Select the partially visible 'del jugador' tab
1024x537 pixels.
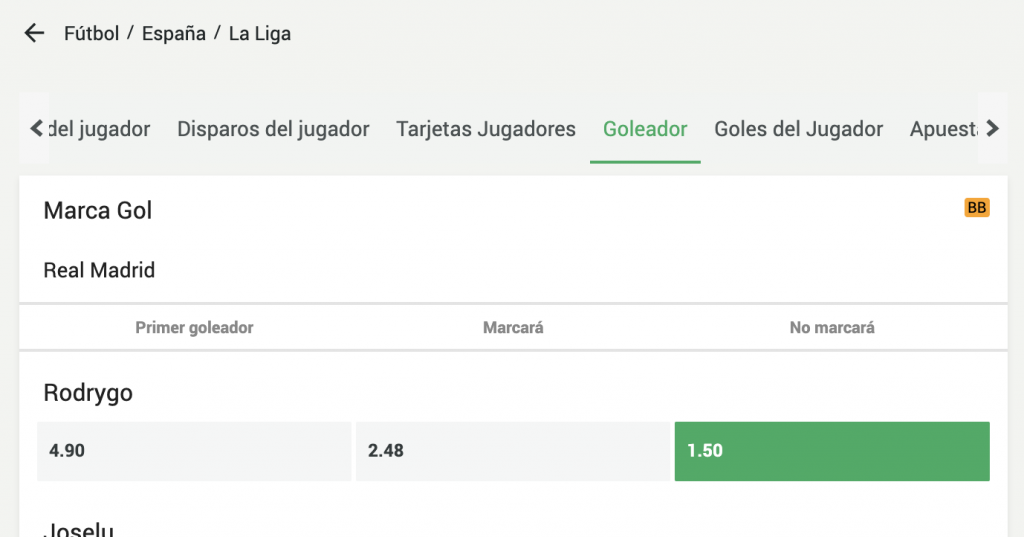[100, 129]
